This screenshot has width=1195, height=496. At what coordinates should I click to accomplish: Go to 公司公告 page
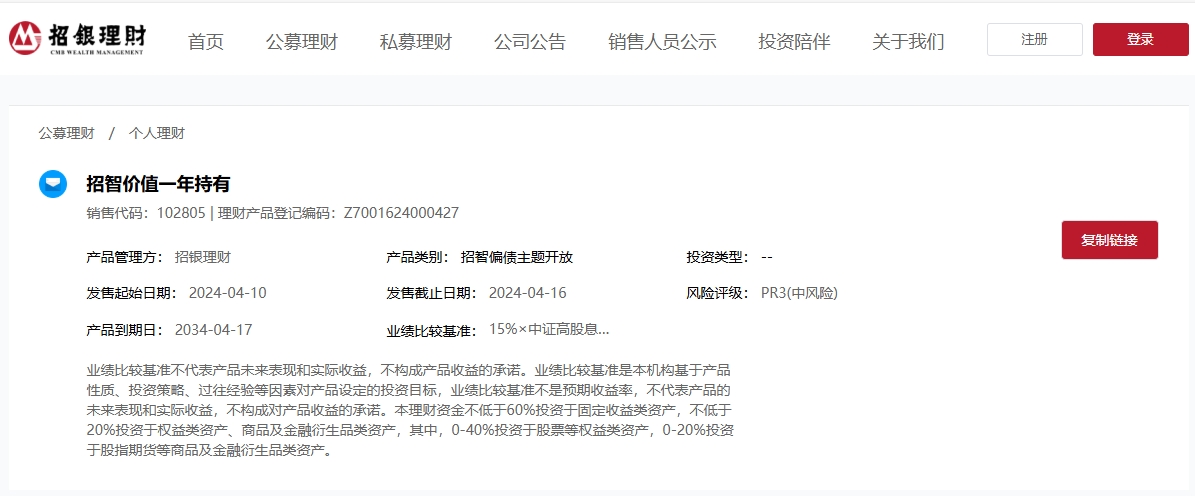[x=530, y=42]
